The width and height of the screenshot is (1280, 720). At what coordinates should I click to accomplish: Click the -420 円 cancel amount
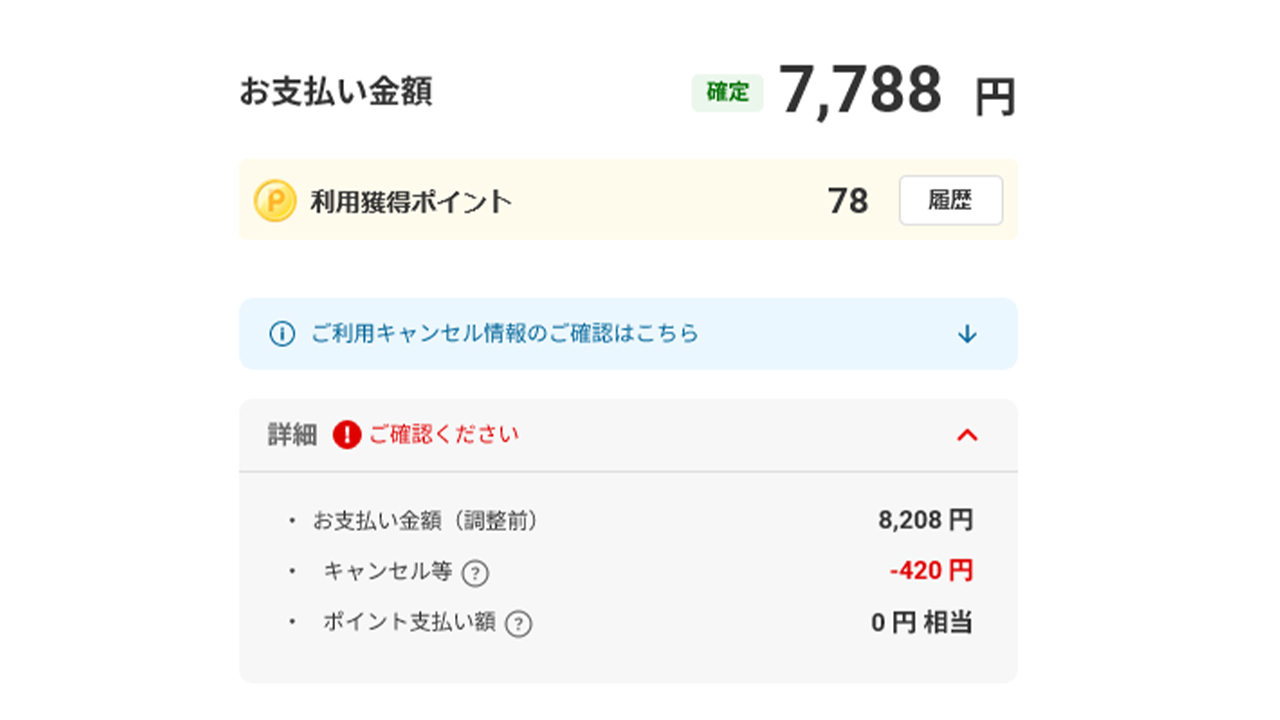(x=931, y=571)
